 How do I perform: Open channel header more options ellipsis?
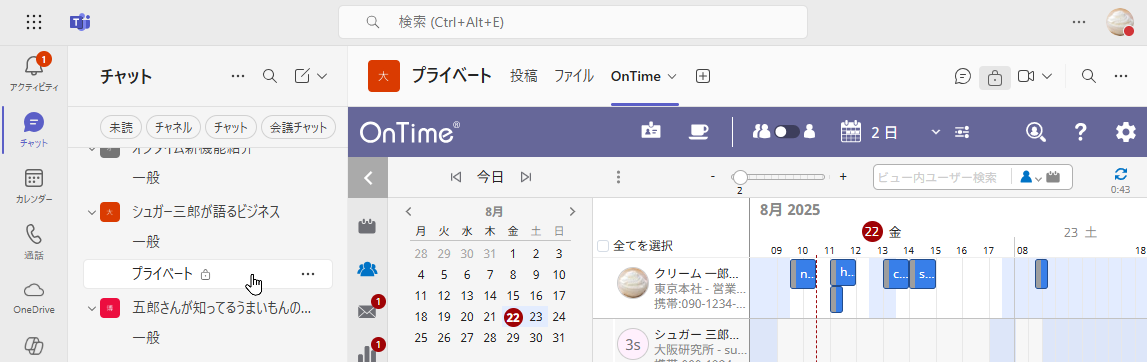coord(1121,76)
